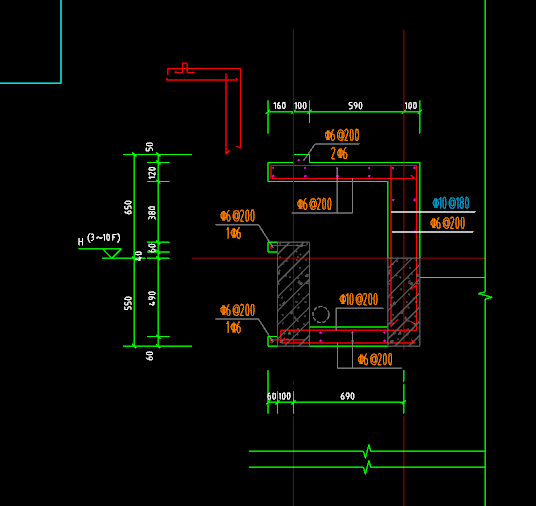The width and height of the screenshot is (536, 506).
Task: Click the "40" dimension text
Action: pyautogui.click(x=138, y=255)
